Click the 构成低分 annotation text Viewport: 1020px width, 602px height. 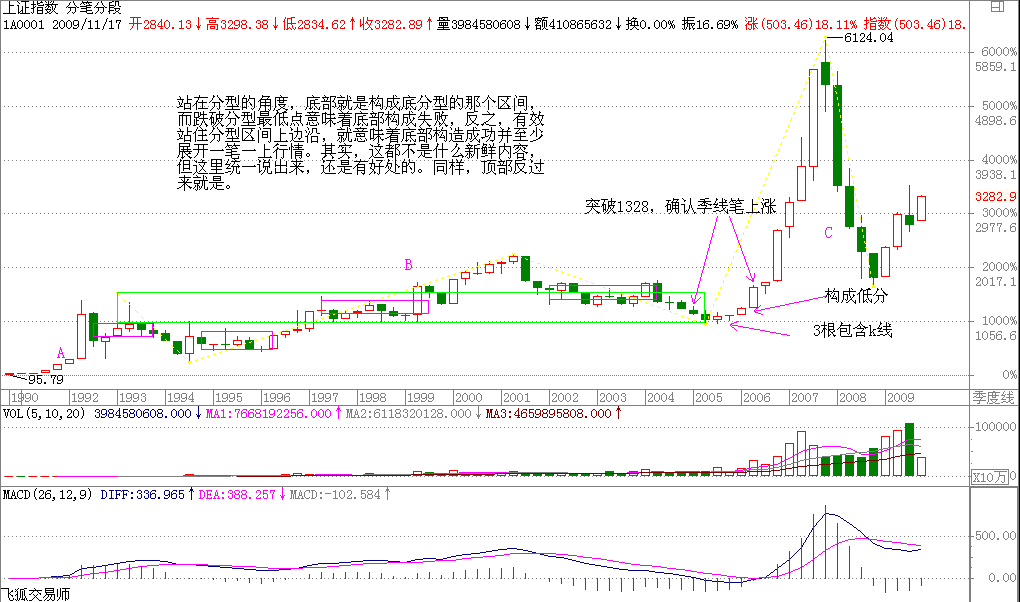[x=856, y=295]
